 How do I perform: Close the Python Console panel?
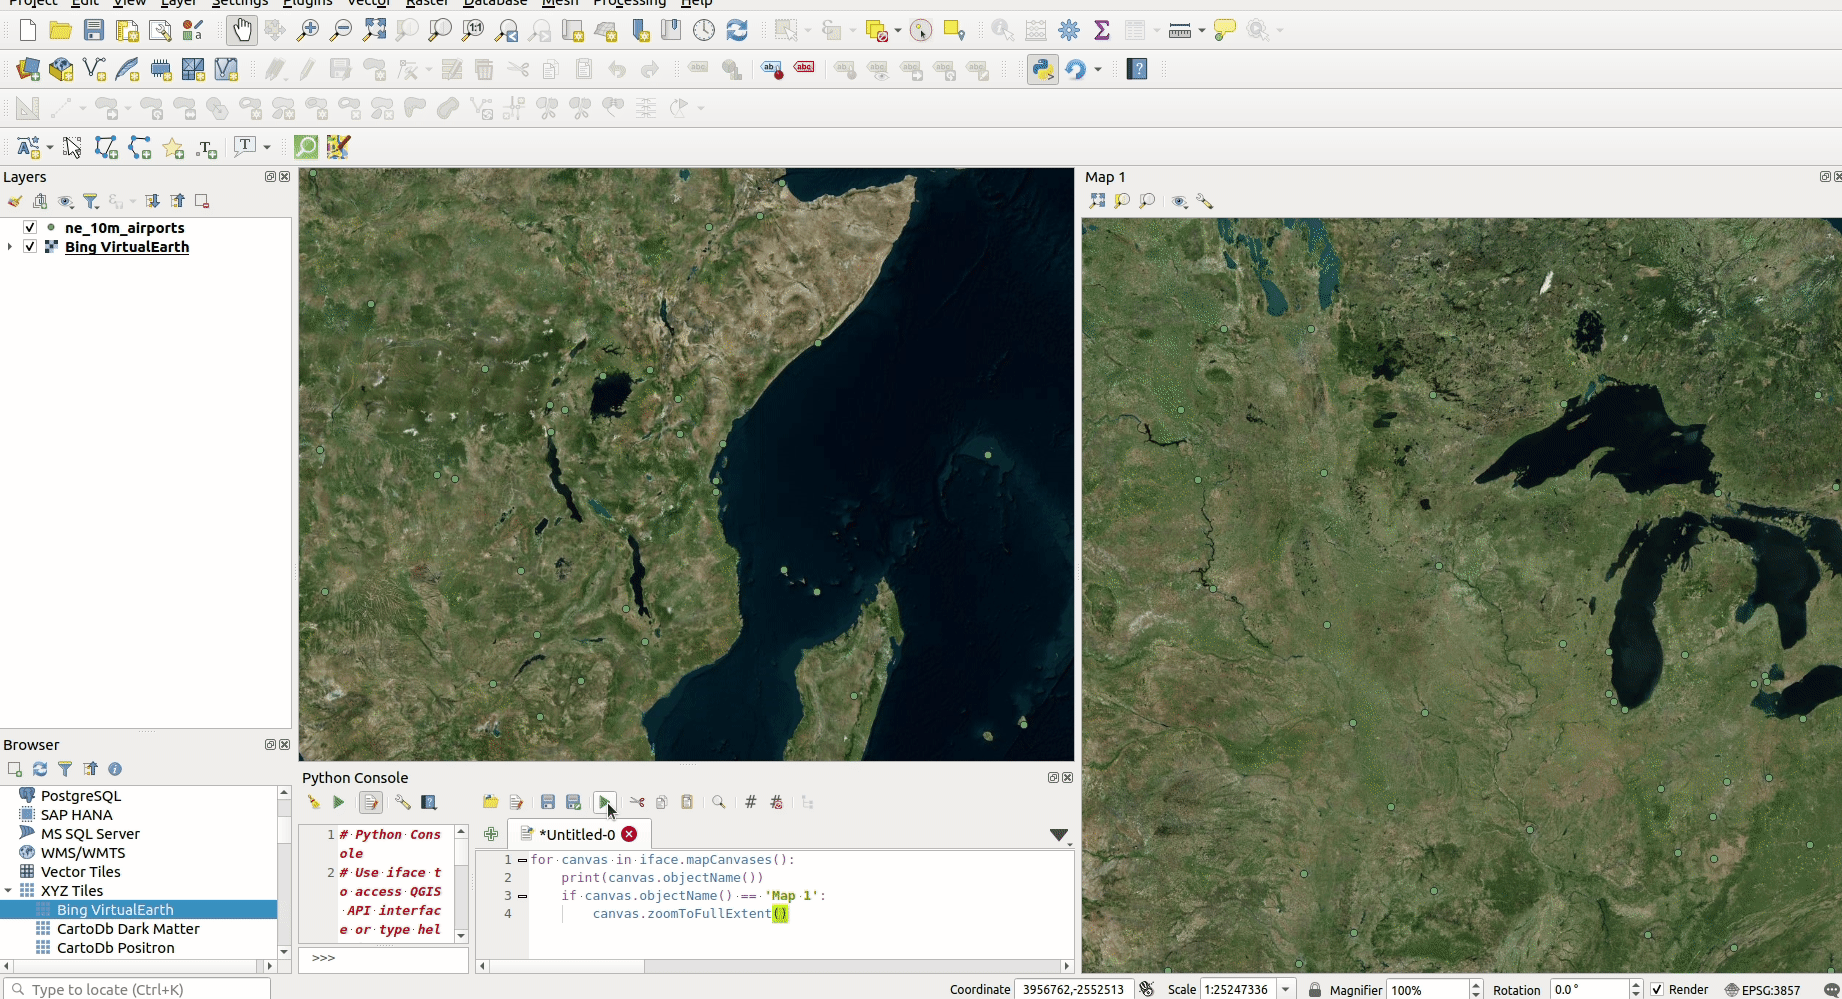[1067, 777]
